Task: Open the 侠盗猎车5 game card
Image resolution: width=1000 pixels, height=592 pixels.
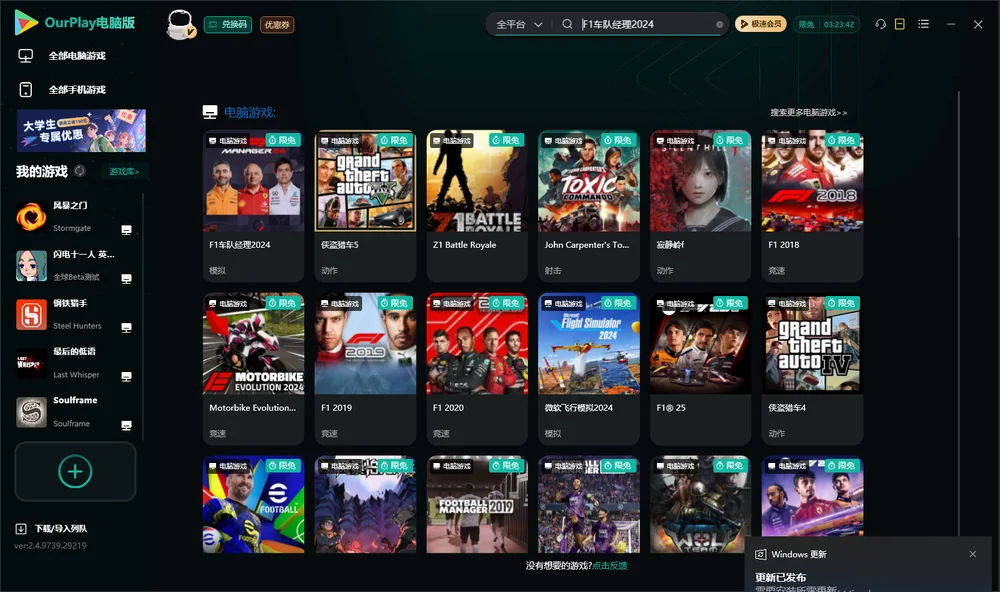Action: 365,206
